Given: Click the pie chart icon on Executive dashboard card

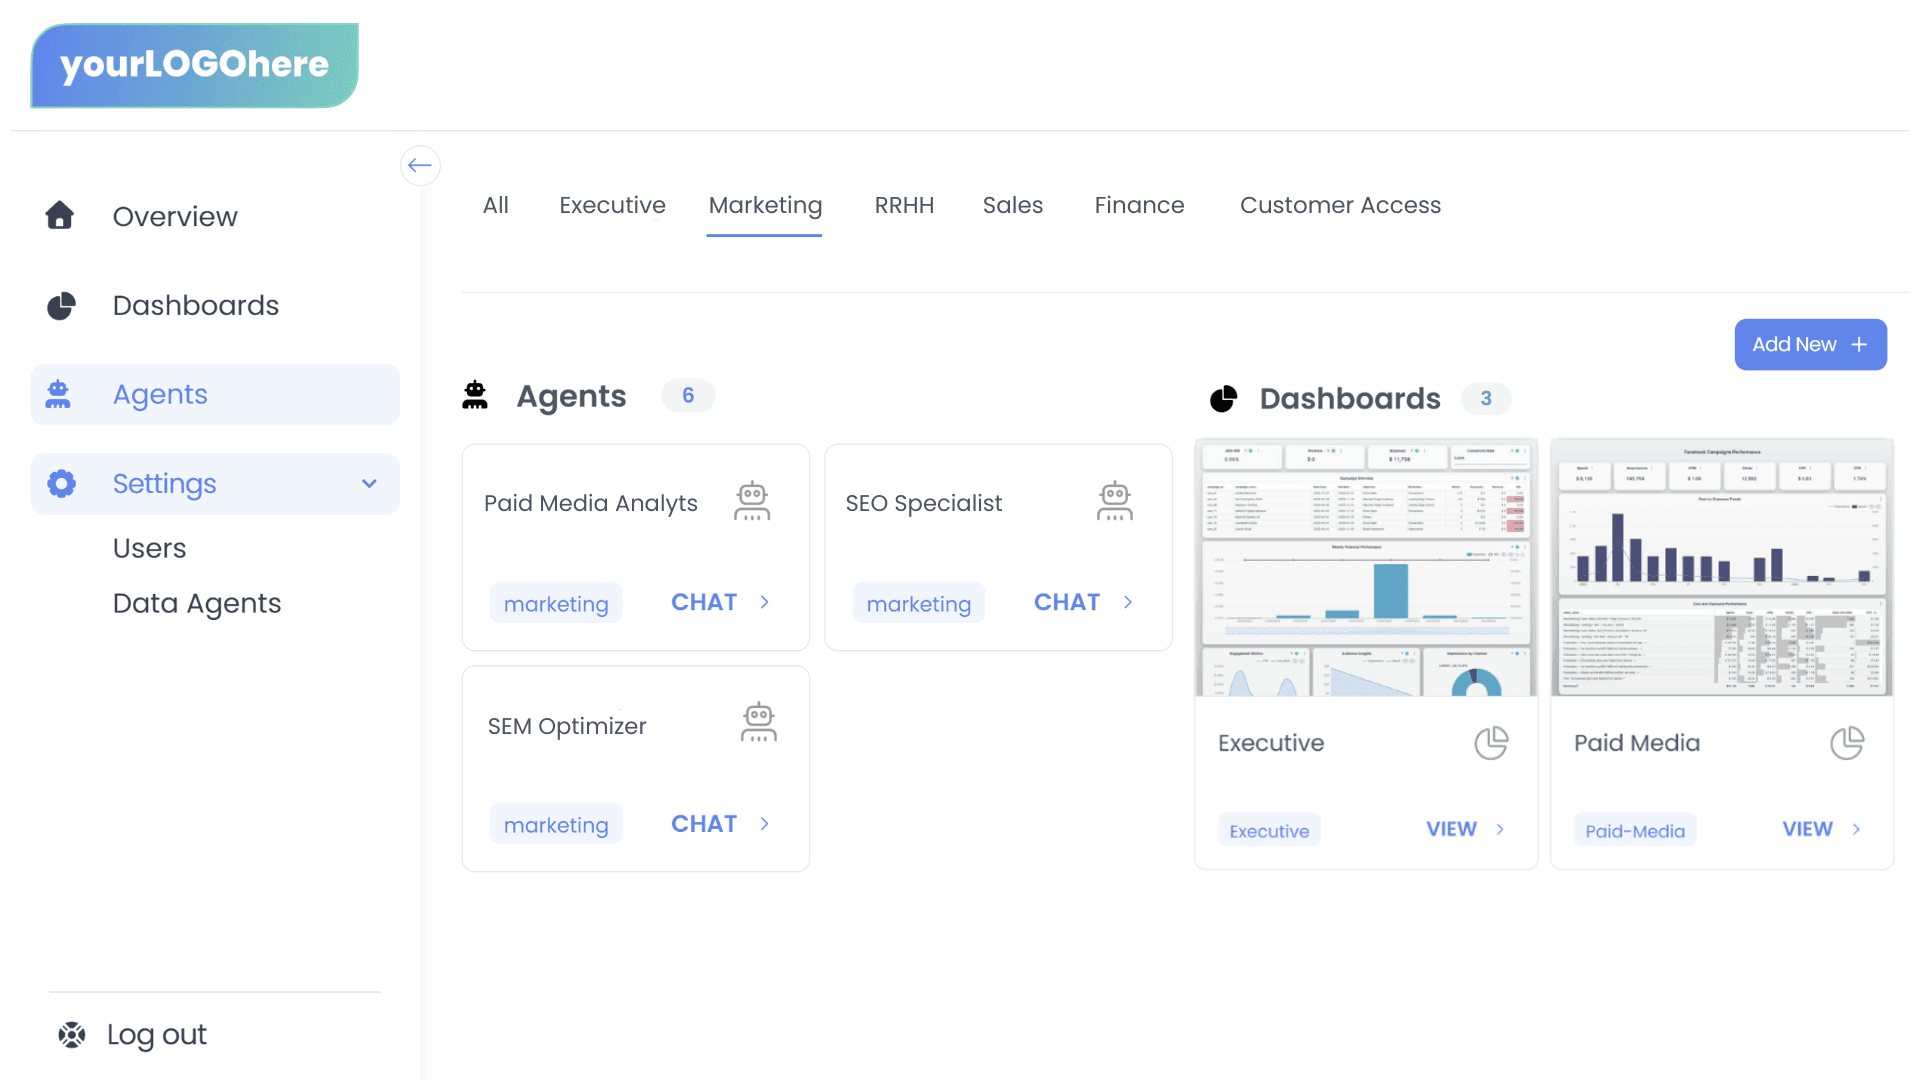Looking at the screenshot, I should click(1490, 743).
